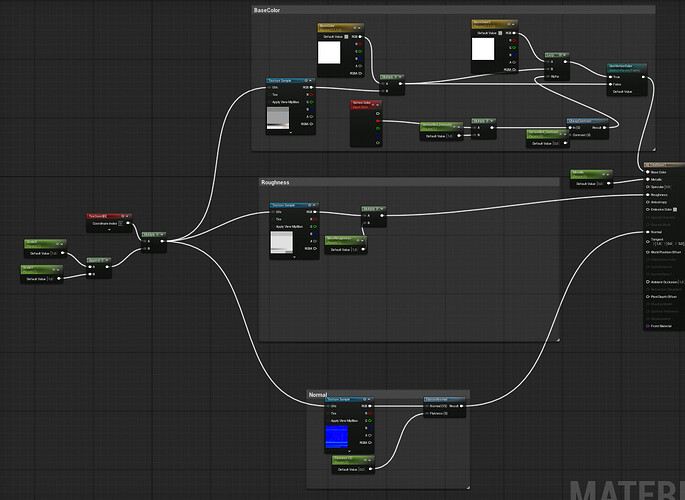Click the Metallic input pin on the material output
Viewport: 685px width, 500px height.
647,179
